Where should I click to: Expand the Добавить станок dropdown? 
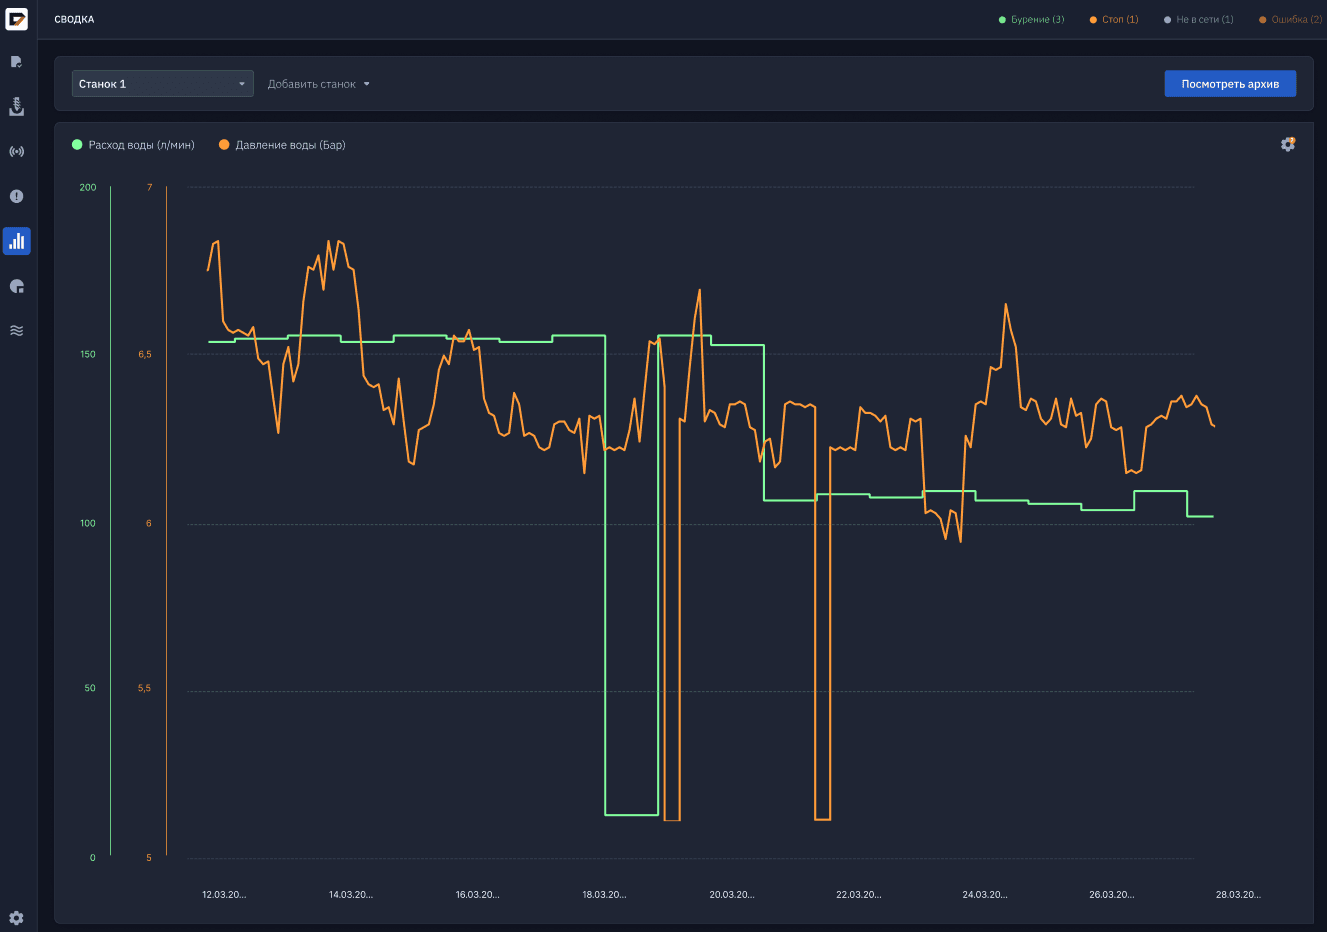(x=318, y=84)
